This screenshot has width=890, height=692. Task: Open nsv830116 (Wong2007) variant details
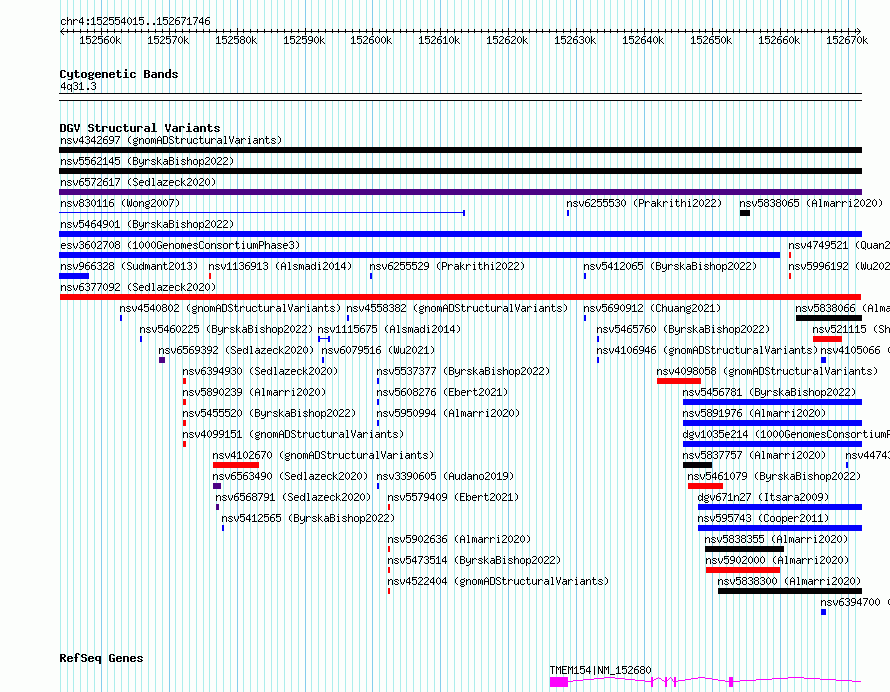pos(120,203)
